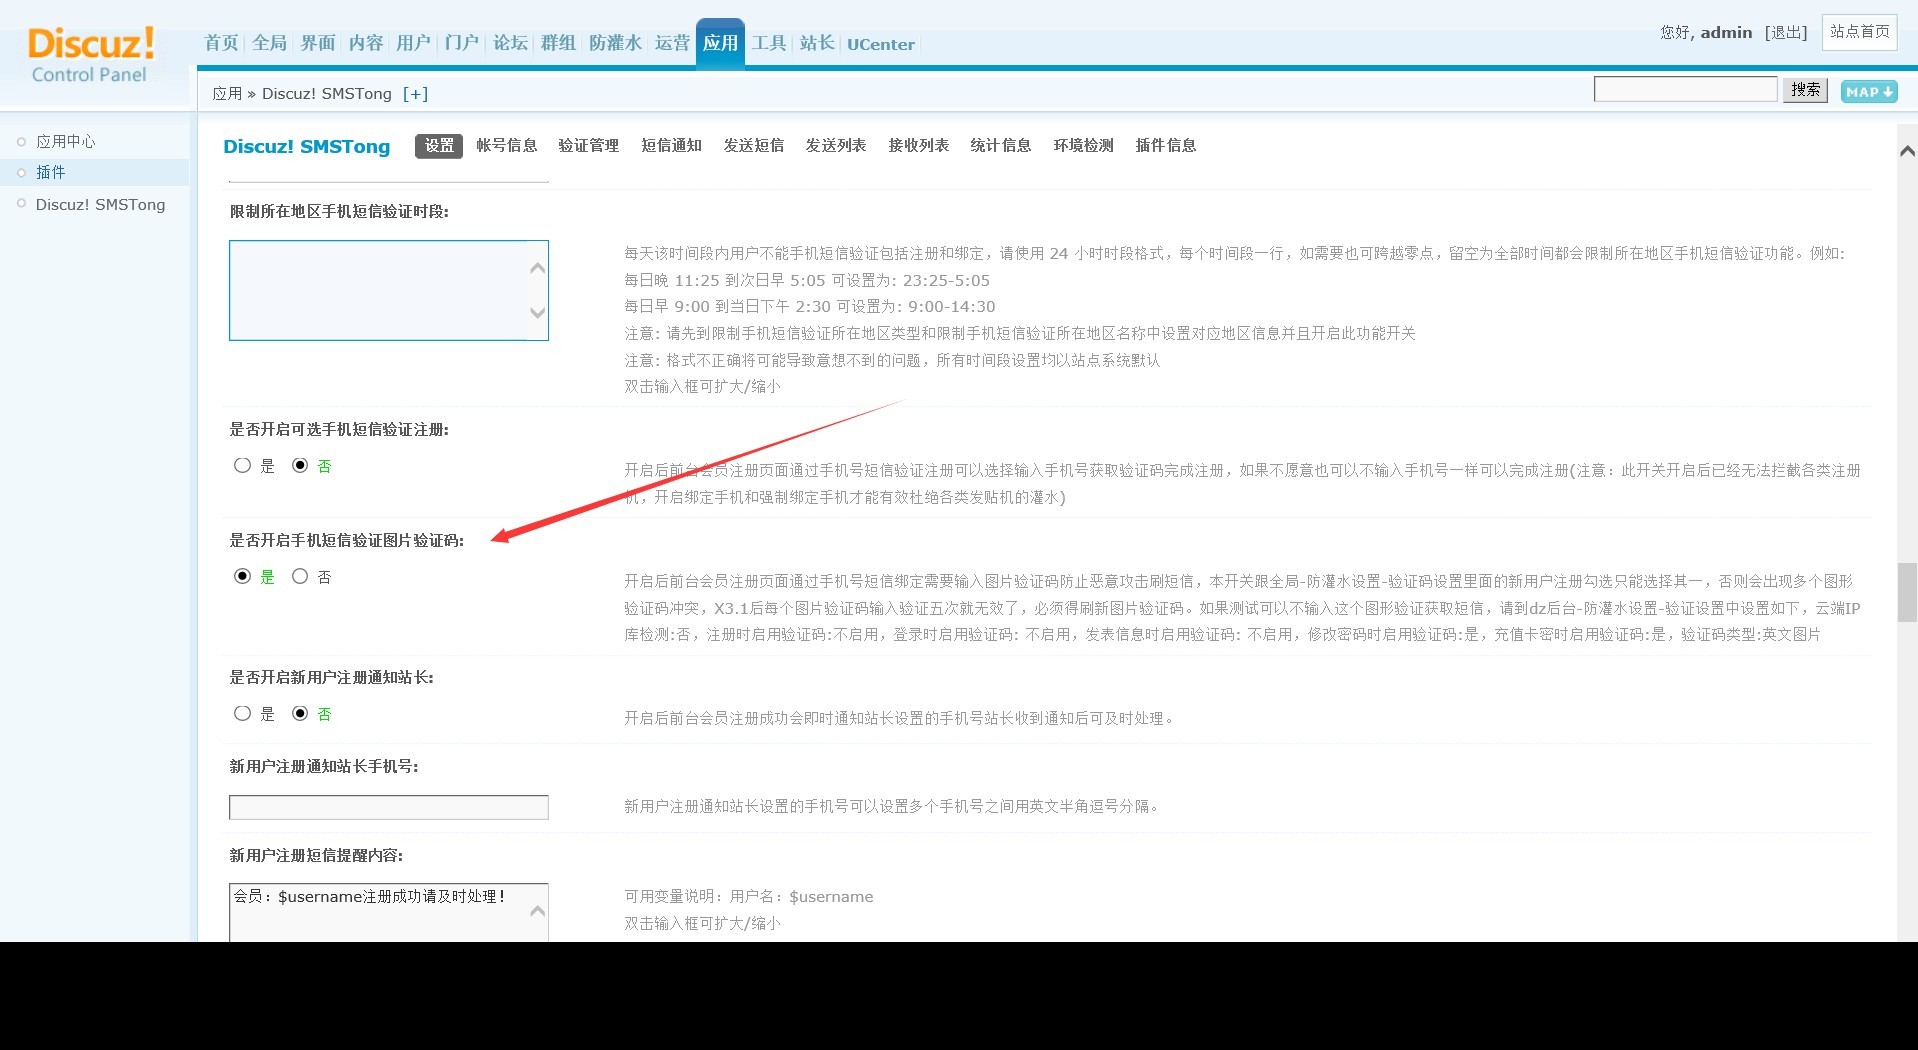Click the 退出 logout link
The height and width of the screenshot is (1050, 1918).
point(1786,32)
